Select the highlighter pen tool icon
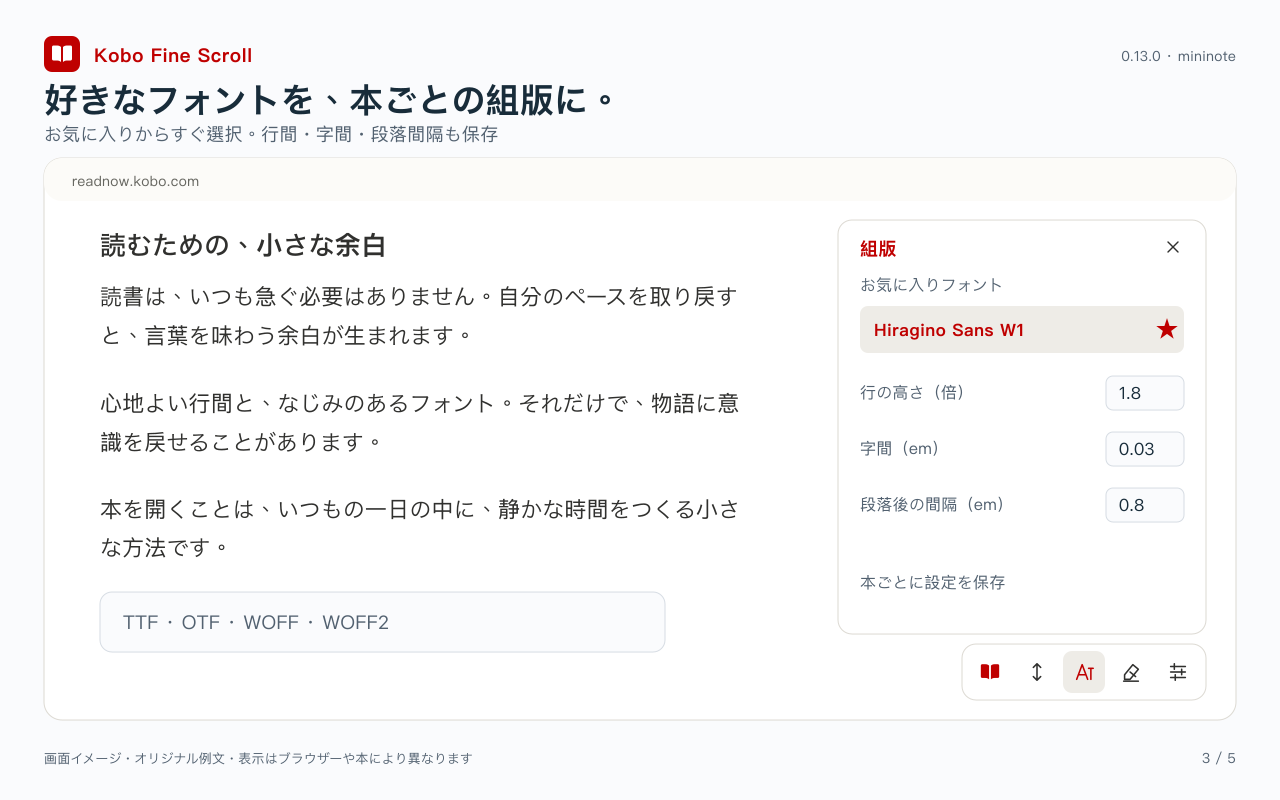The image size is (1280, 800). point(1131,672)
